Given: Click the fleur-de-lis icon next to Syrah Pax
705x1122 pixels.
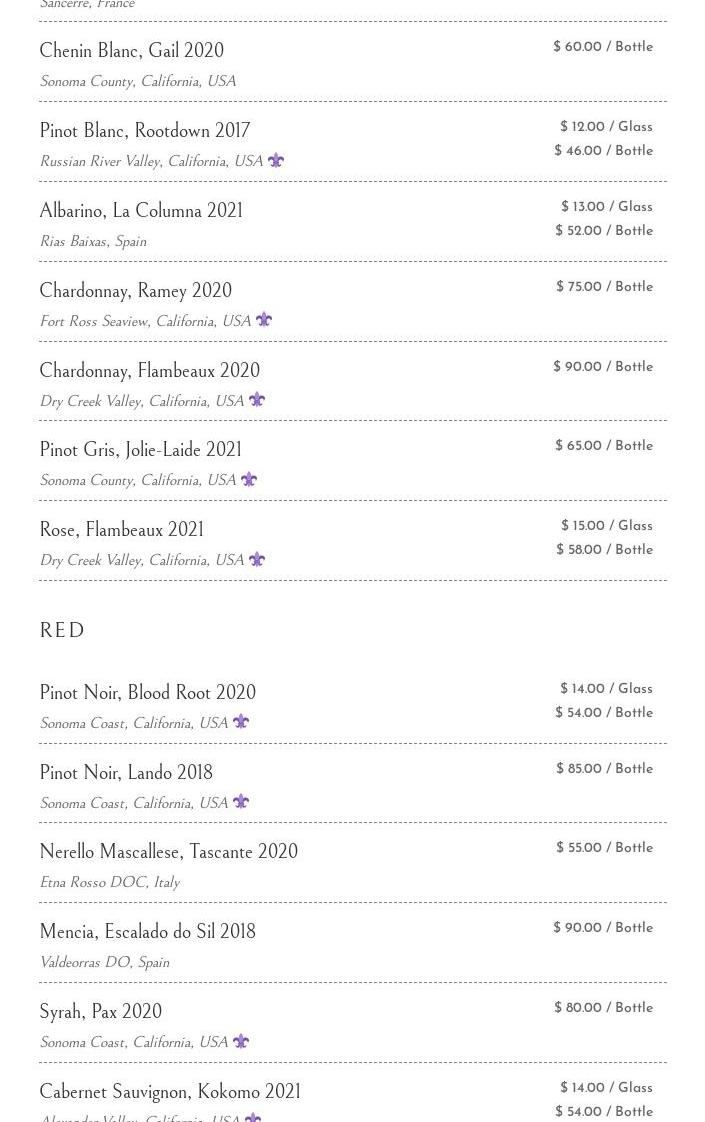Looking at the screenshot, I should (x=241, y=1041).
